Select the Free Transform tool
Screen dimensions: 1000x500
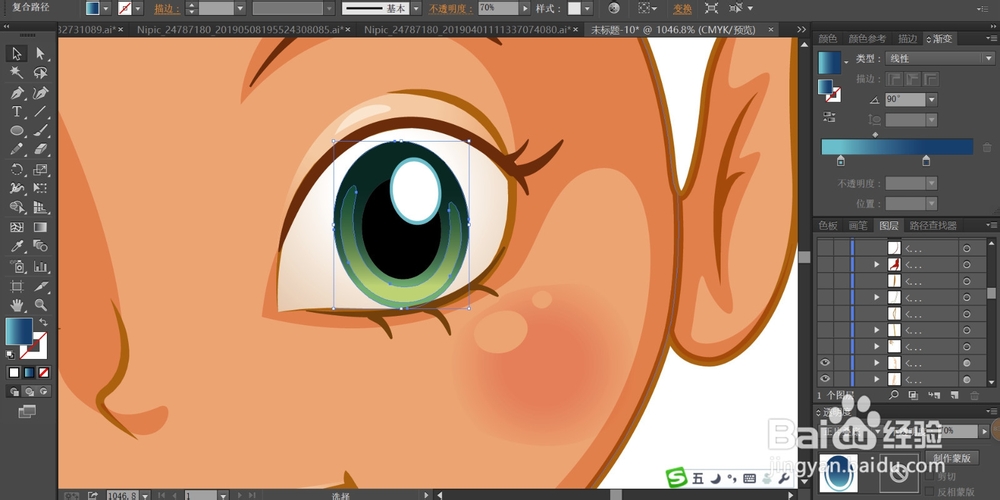(x=40, y=188)
